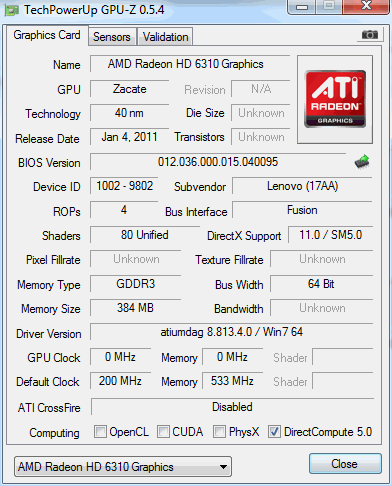The image size is (392, 486).
Task: Click the "ATI CrossFire" label
Action: pos(49,408)
